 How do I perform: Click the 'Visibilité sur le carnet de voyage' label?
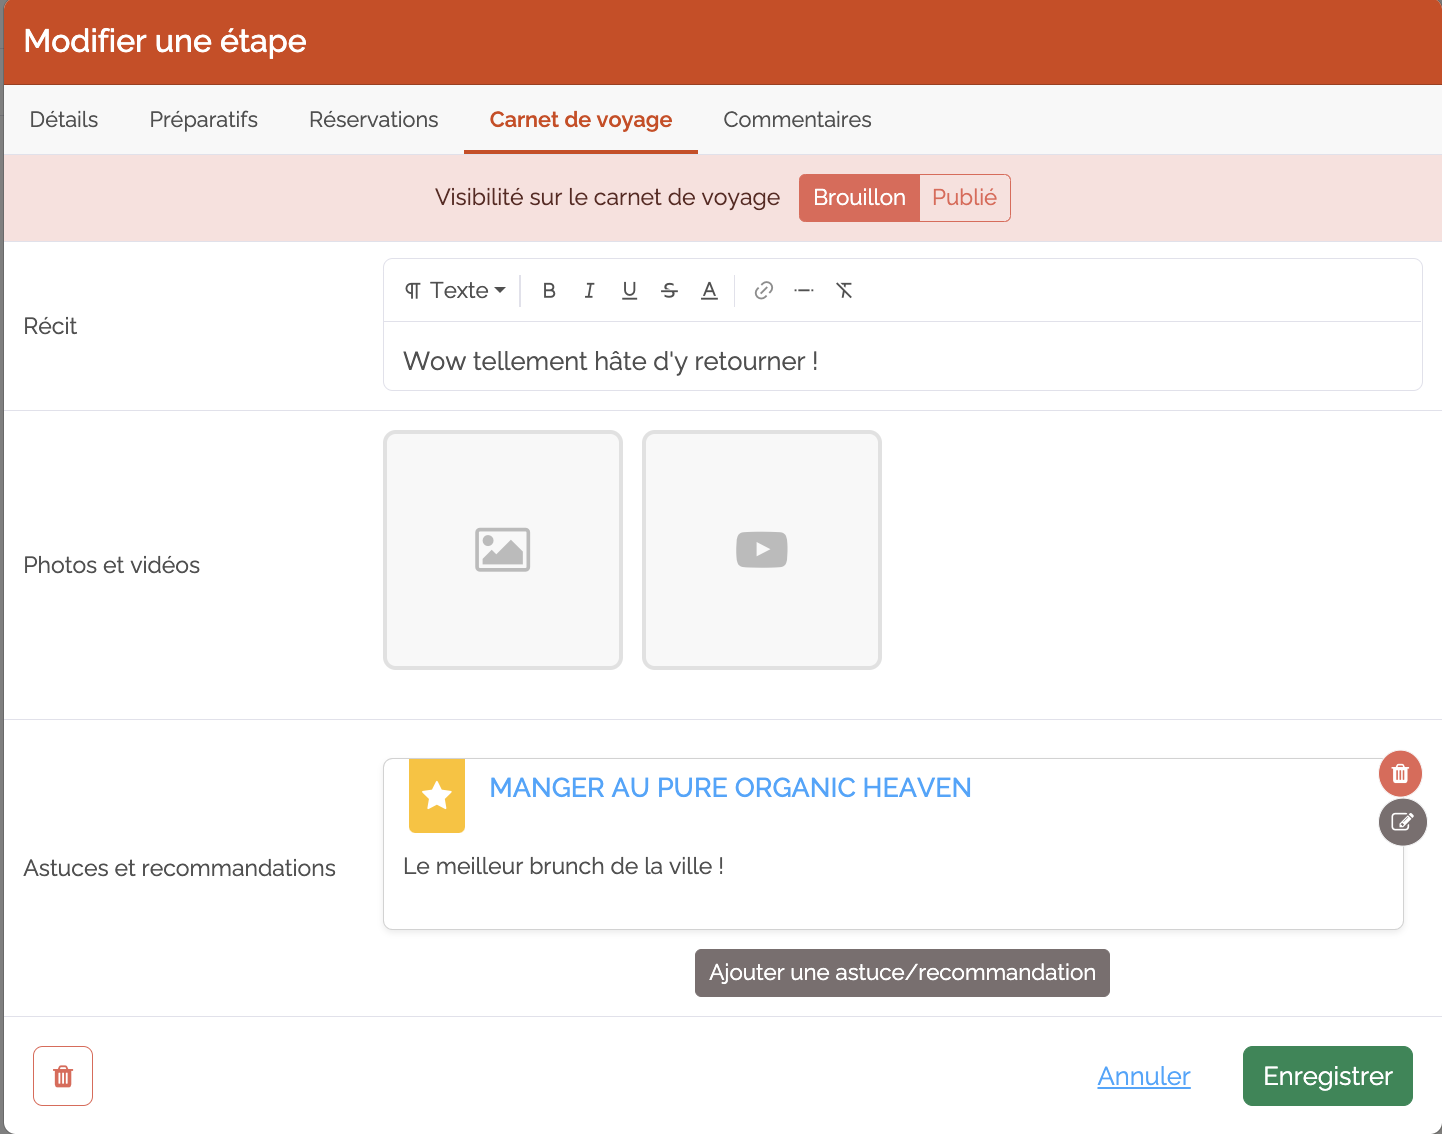[607, 198]
